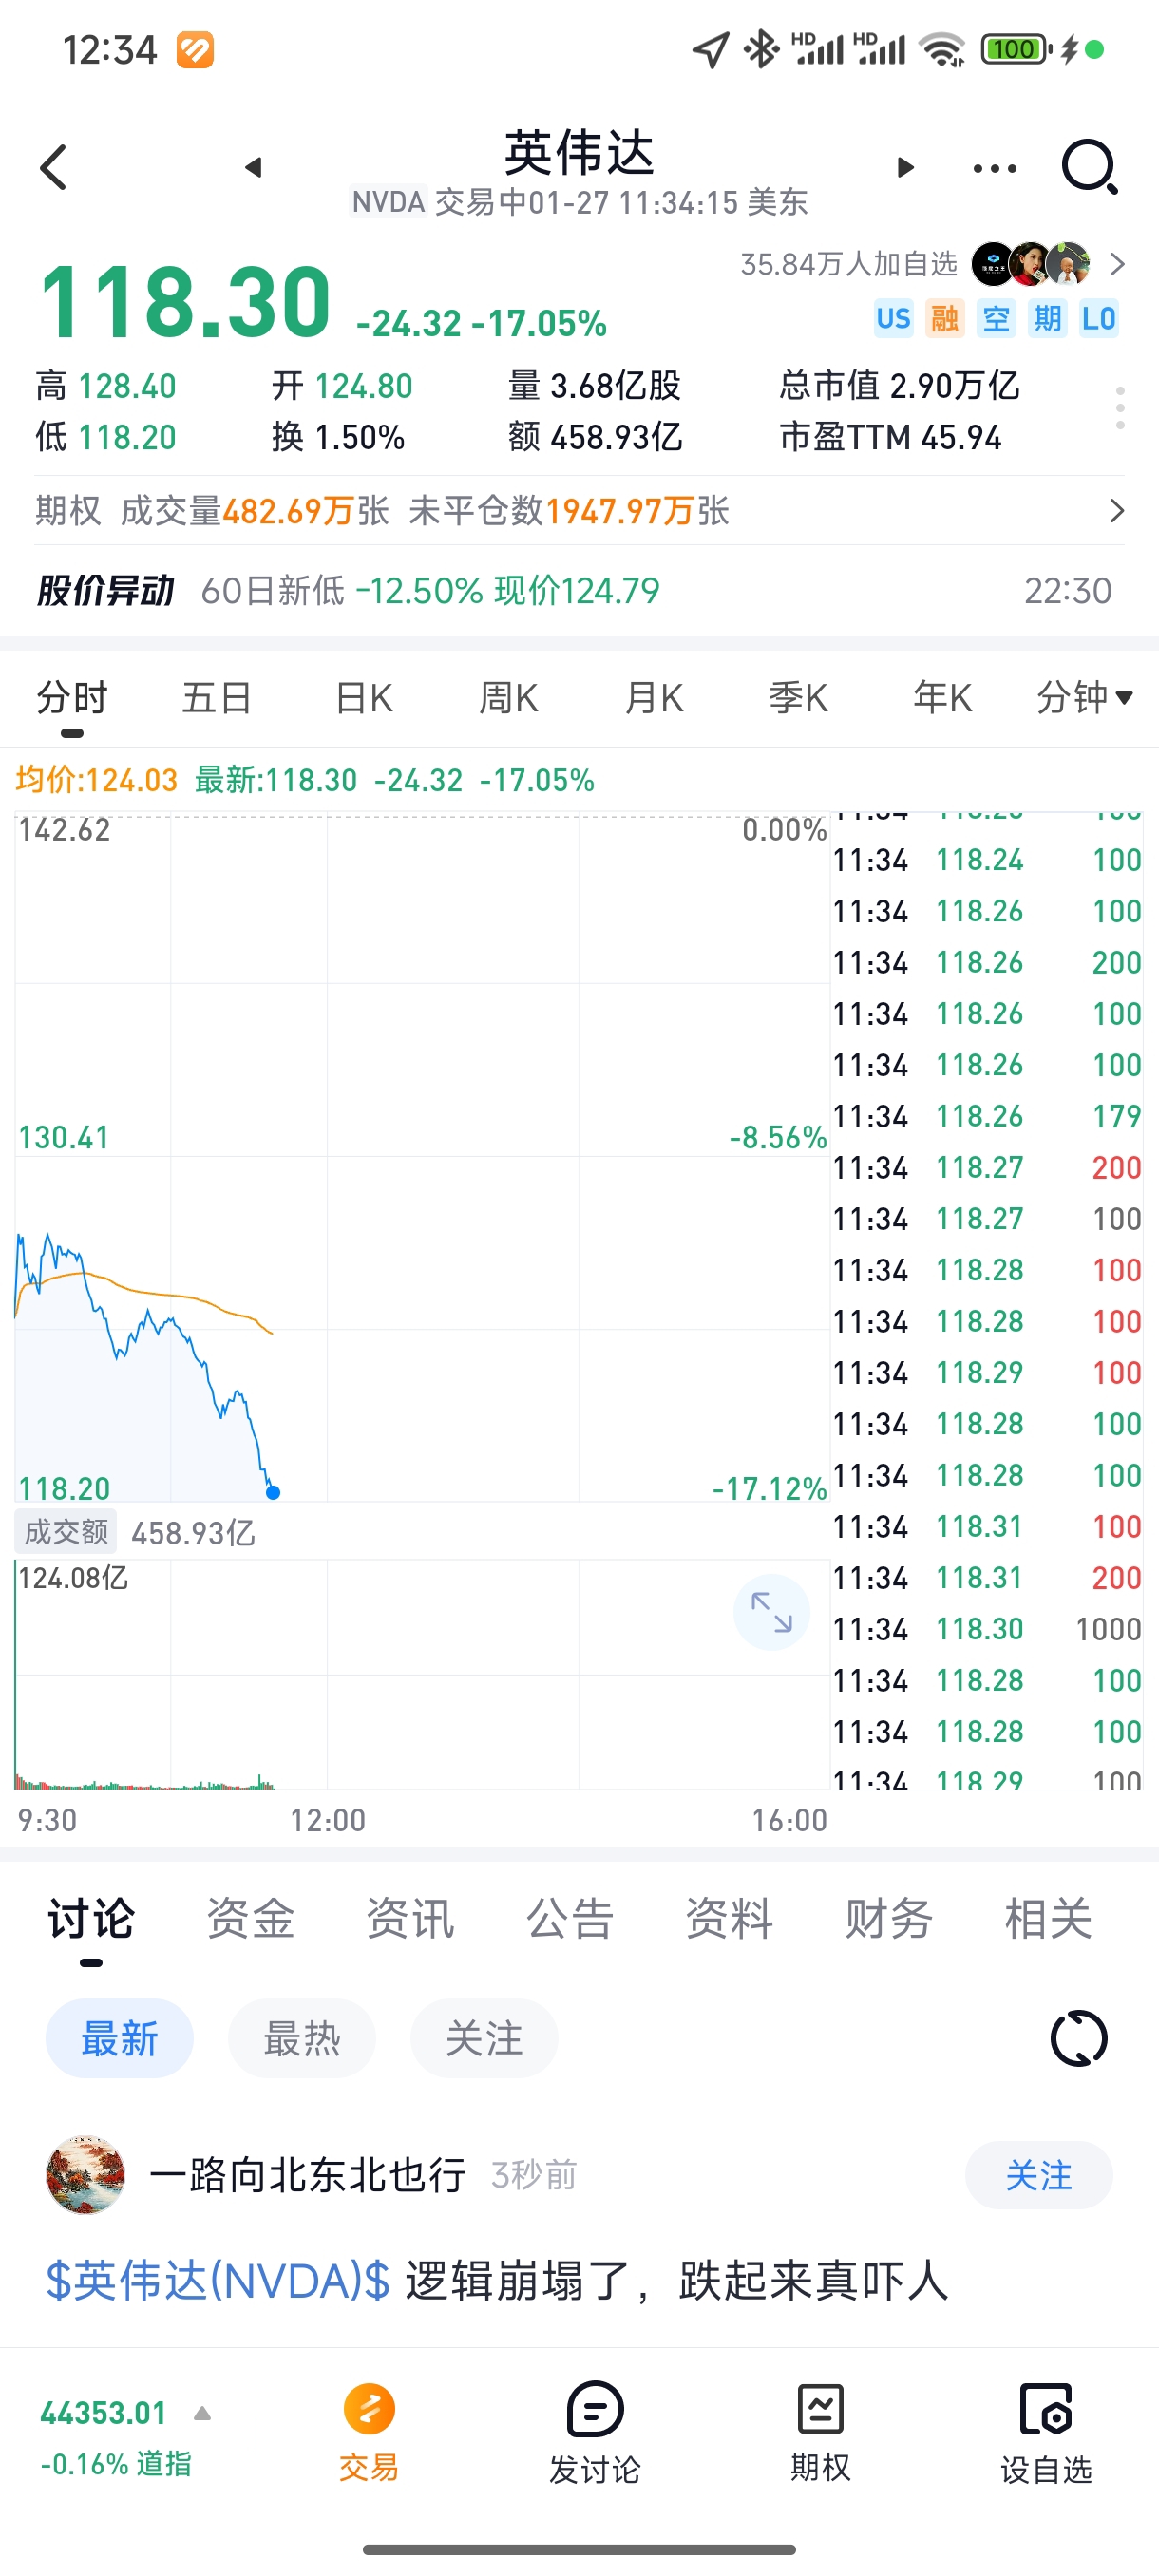
Task: Select the 最热 filter chip
Action: coord(302,2038)
